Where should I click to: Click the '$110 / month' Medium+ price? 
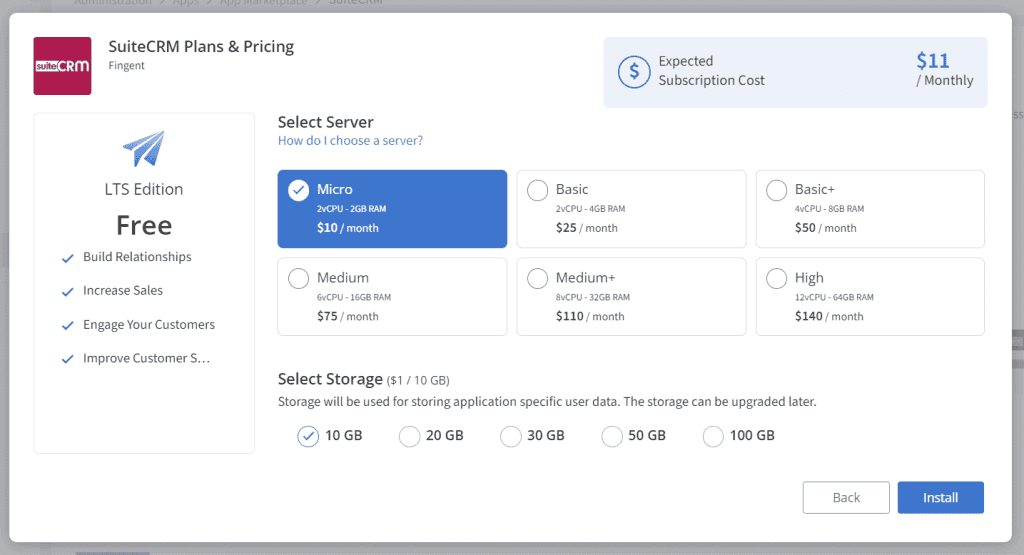tap(590, 316)
